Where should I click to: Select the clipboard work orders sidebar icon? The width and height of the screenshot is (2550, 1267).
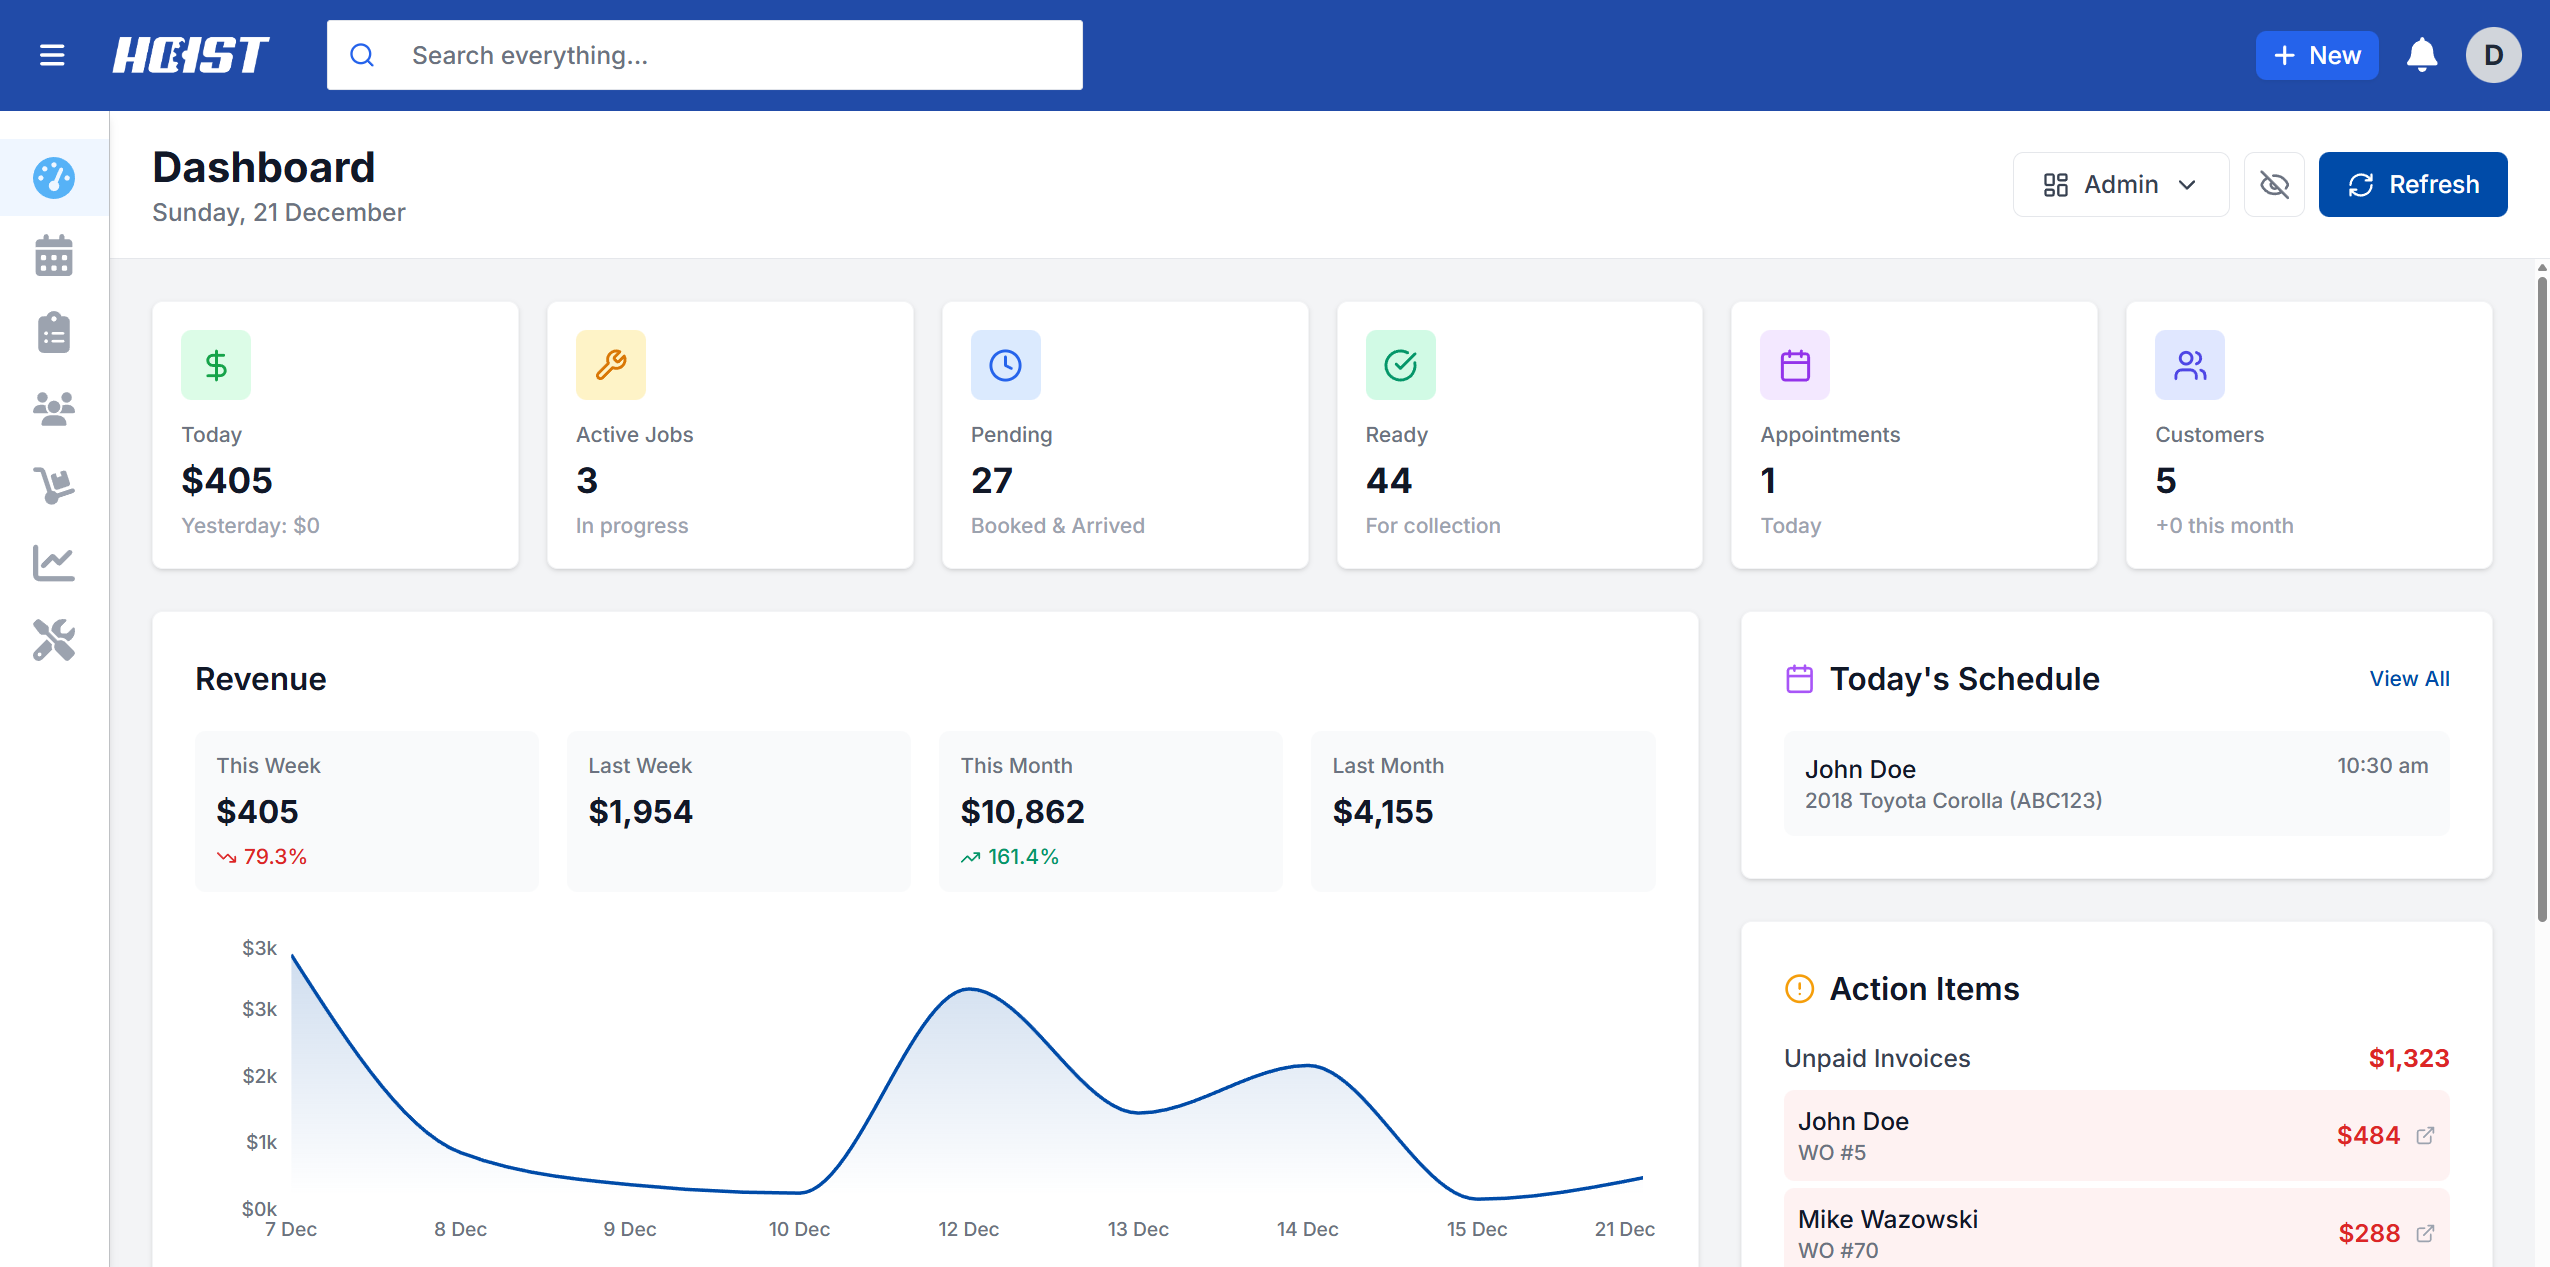tap(53, 332)
